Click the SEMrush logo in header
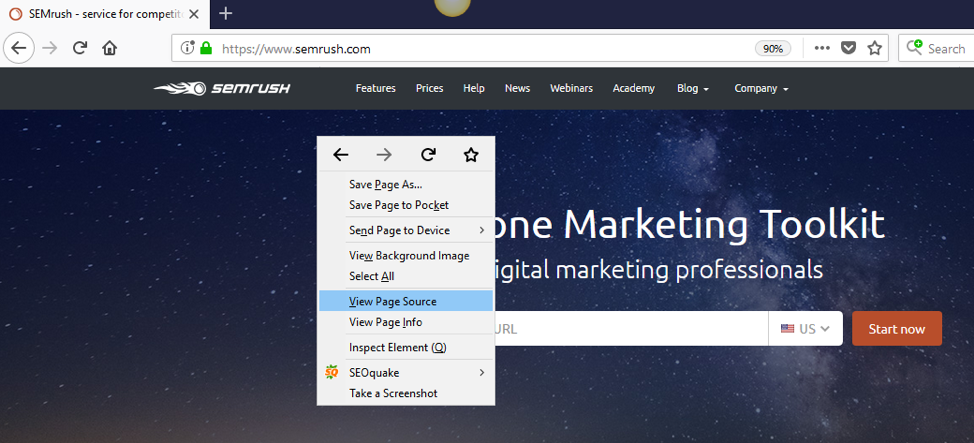974x443 pixels. 222,88
